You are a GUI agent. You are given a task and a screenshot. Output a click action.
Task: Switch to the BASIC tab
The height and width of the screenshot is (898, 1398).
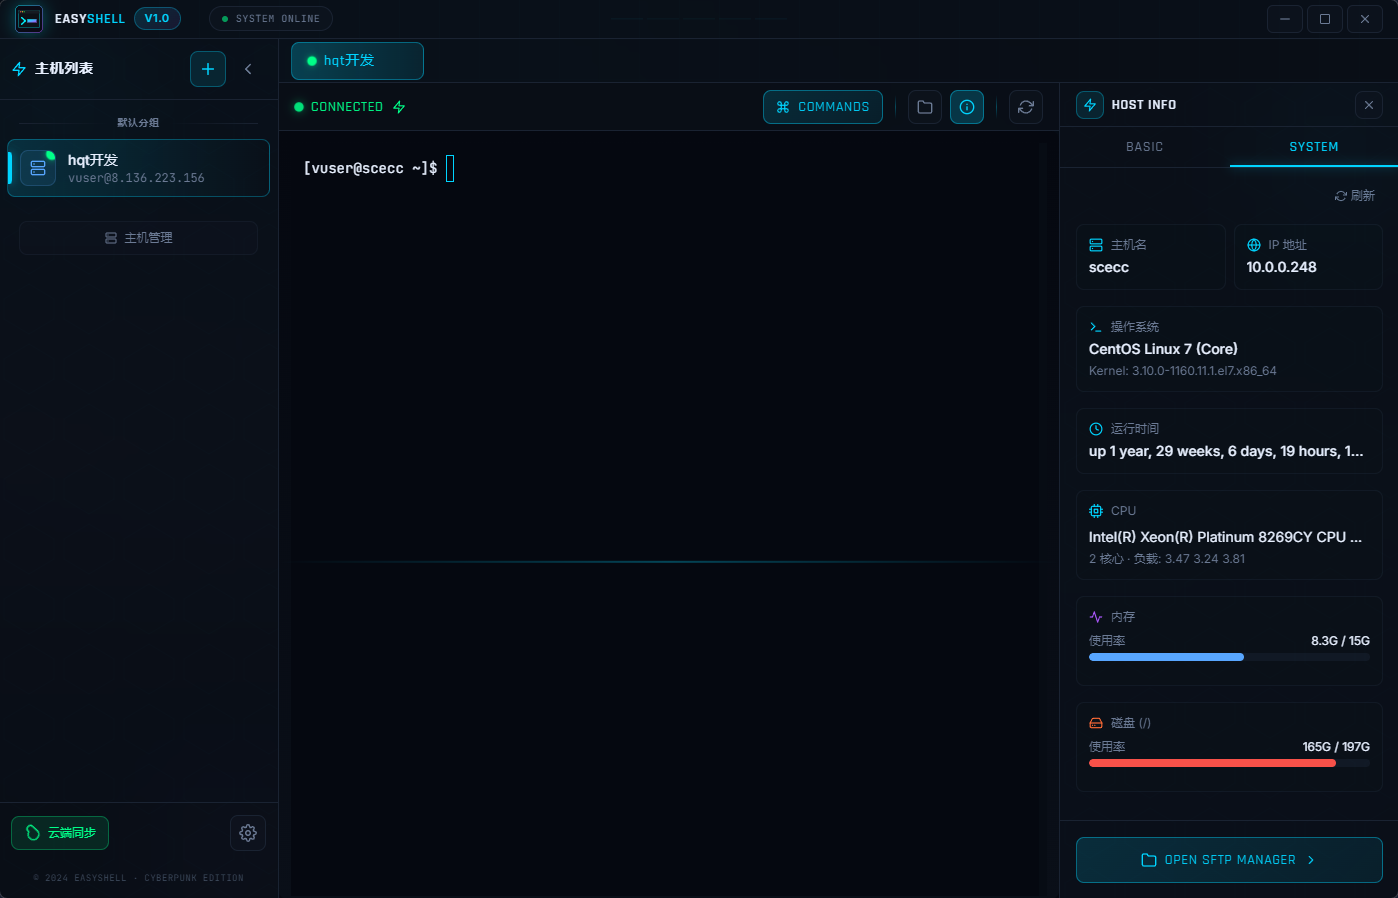(x=1144, y=147)
